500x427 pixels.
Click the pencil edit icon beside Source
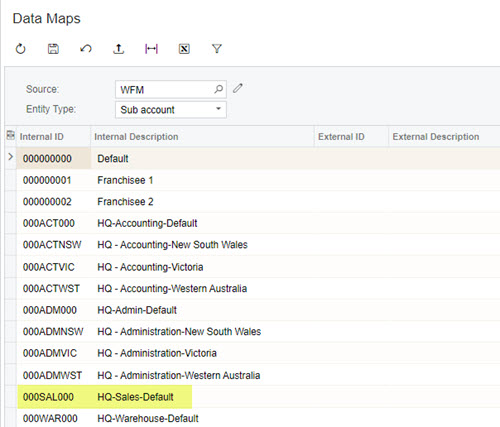238,89
